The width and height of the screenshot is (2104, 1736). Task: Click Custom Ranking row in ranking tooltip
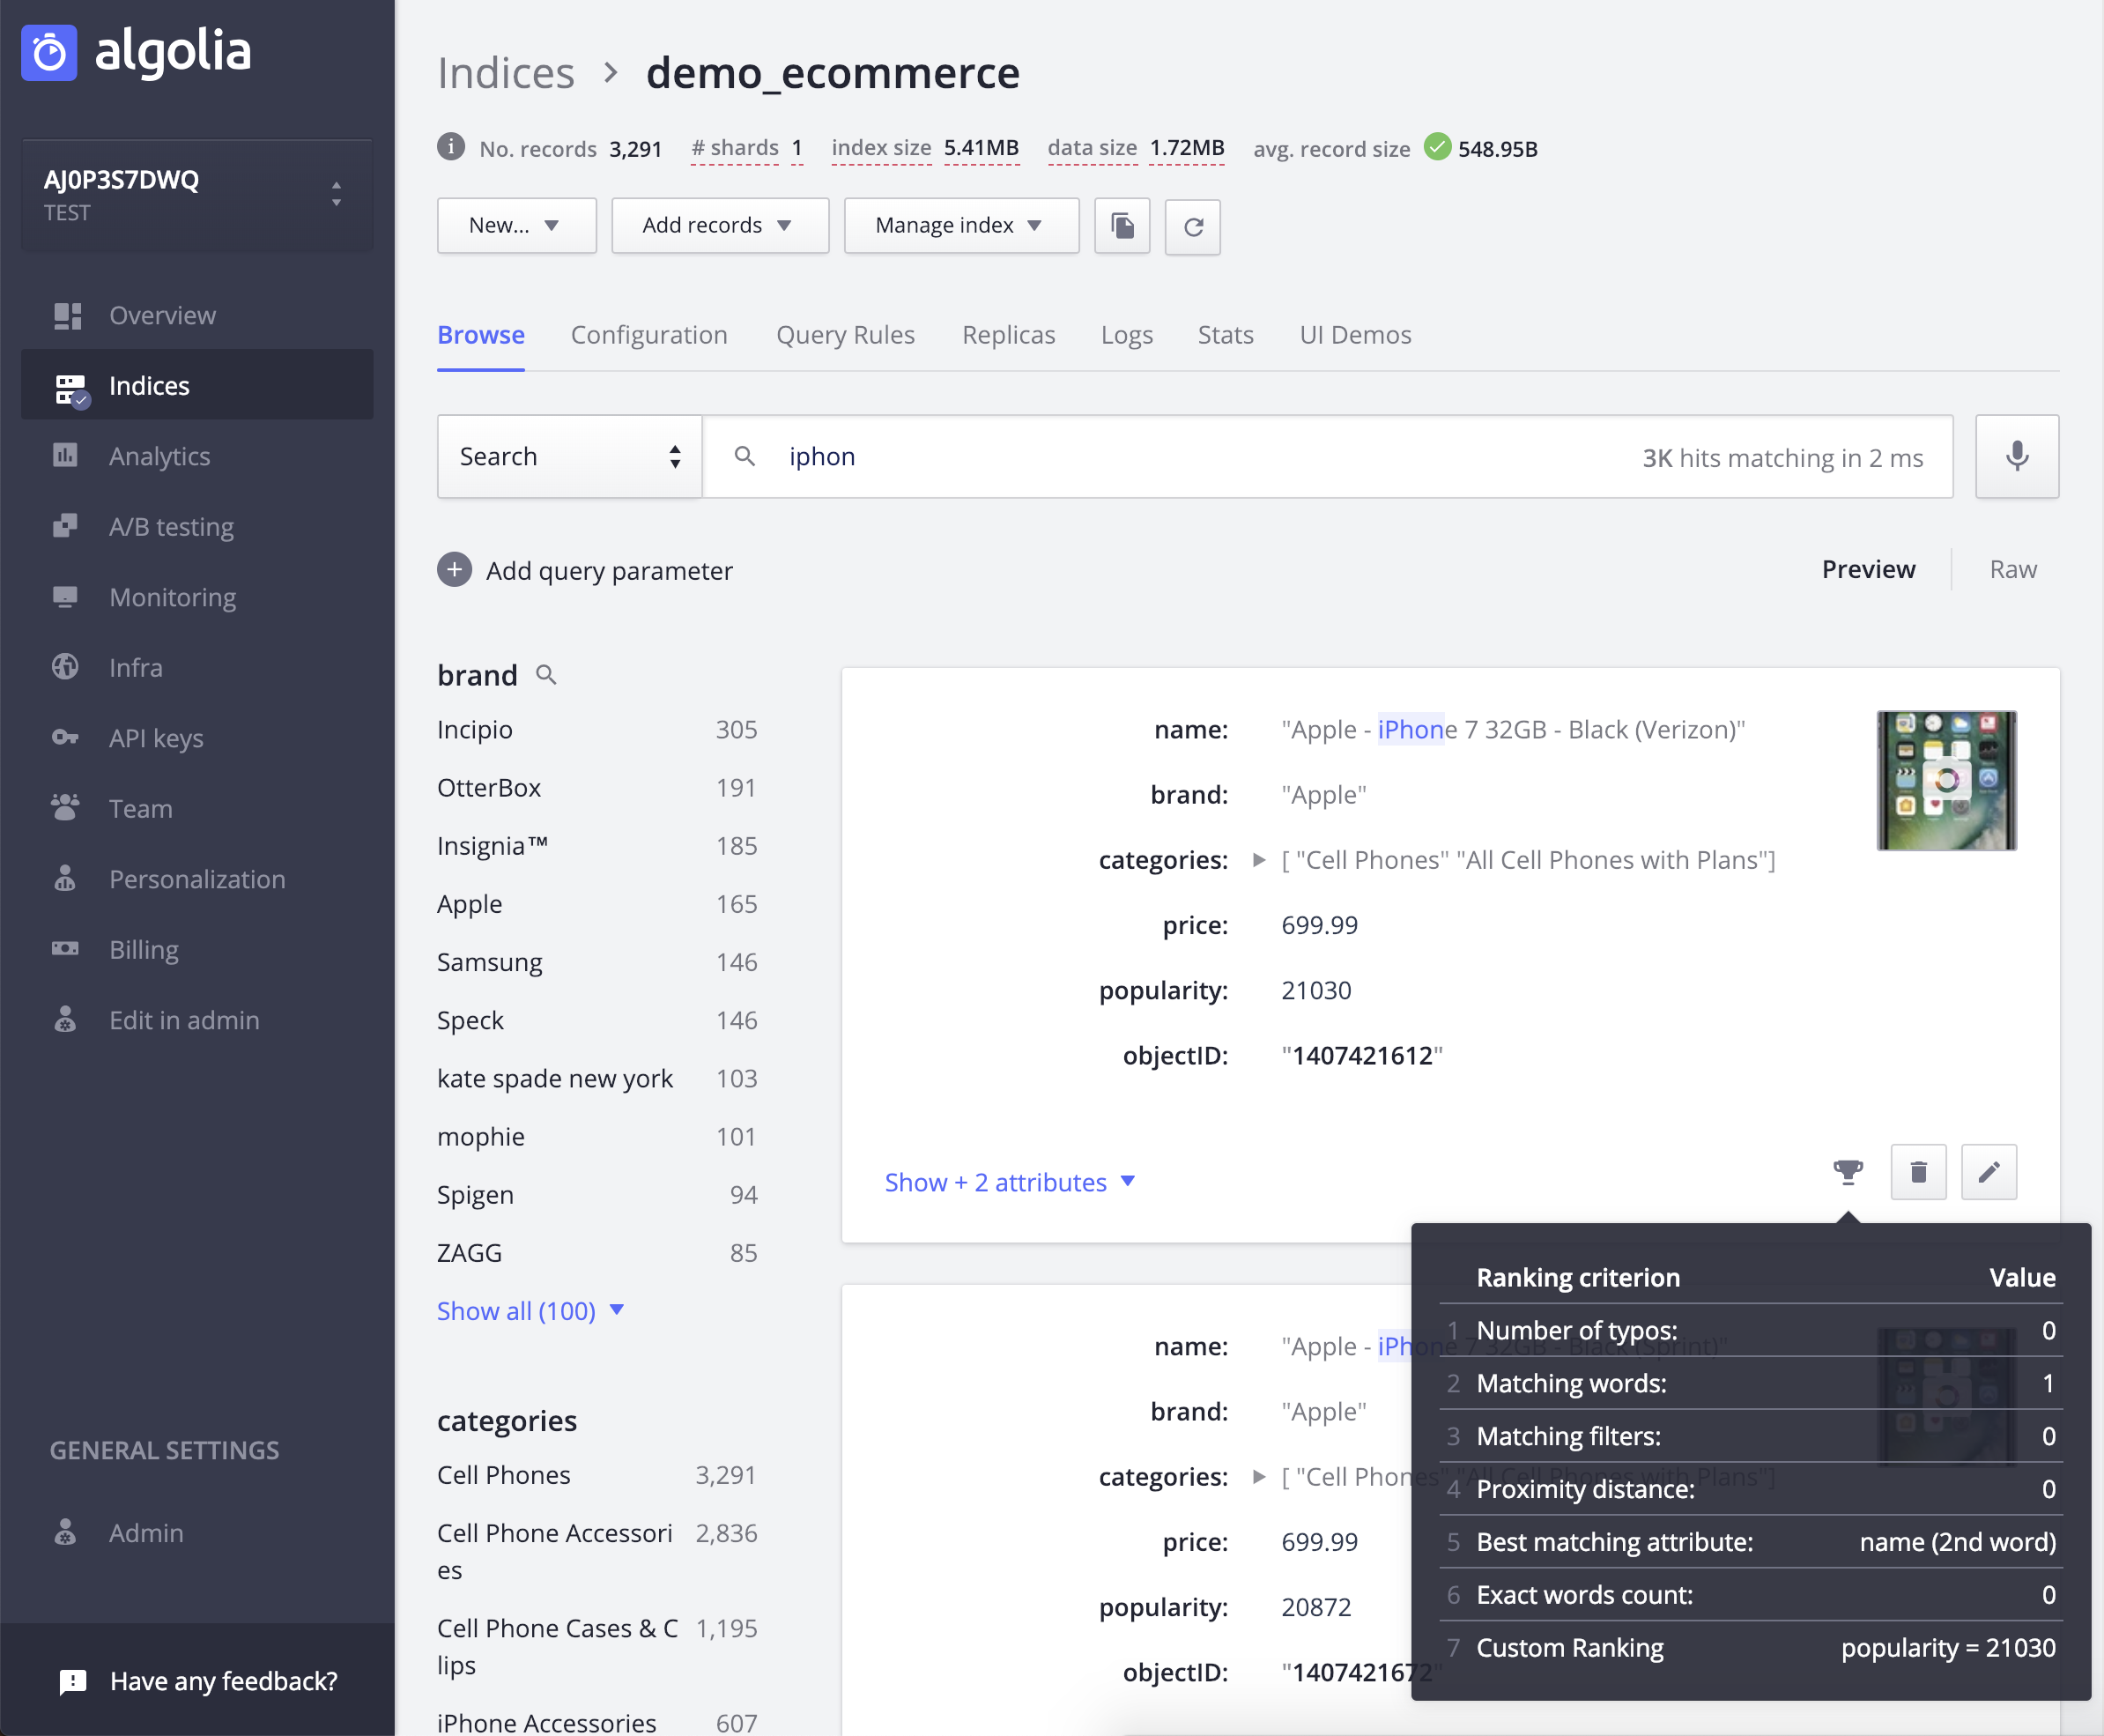pos(1751,1647)
